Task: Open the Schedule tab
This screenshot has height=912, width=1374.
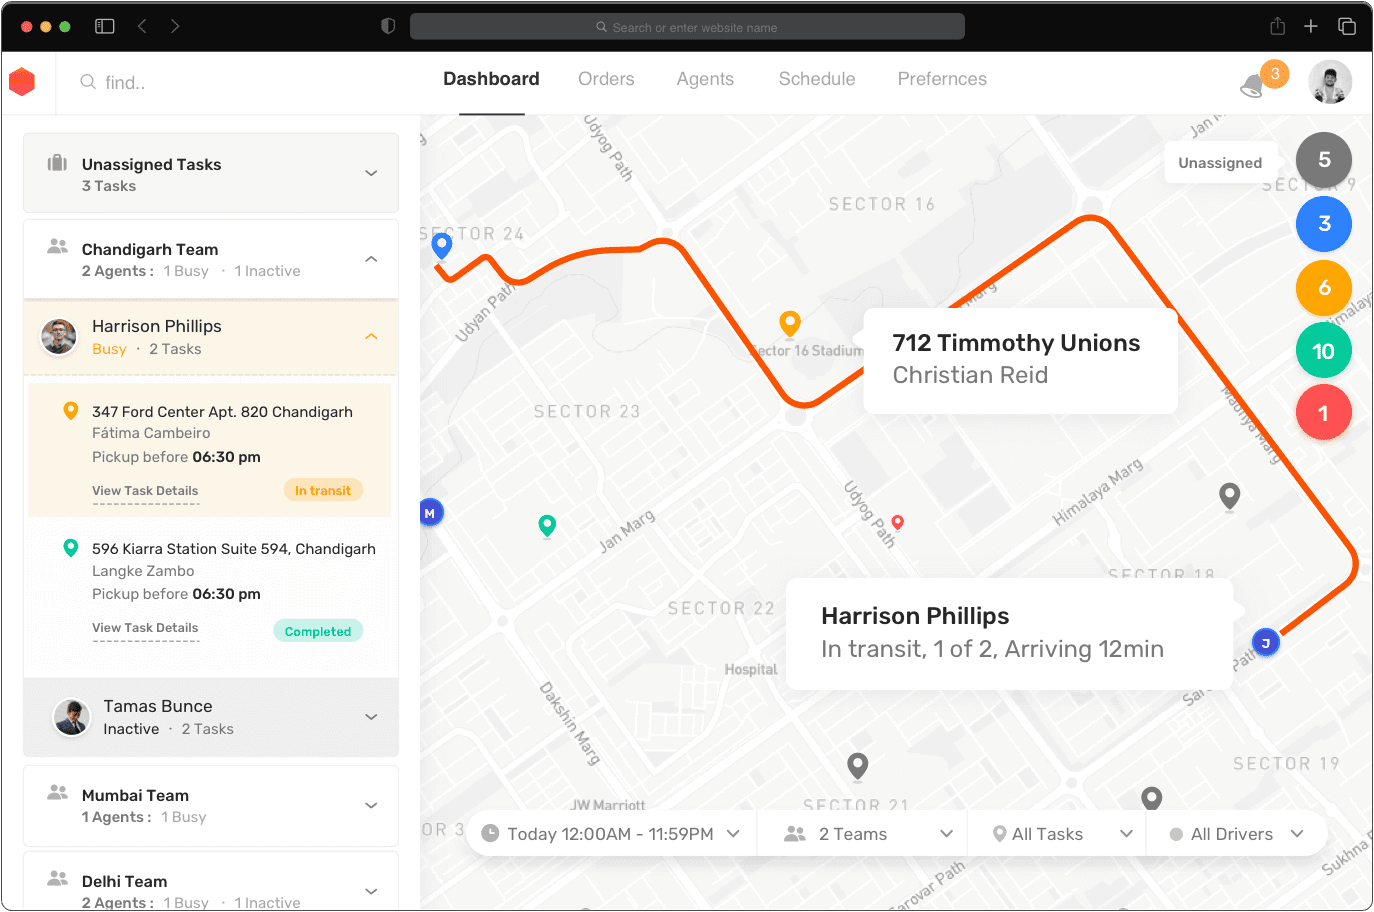Action: (816, 79)
